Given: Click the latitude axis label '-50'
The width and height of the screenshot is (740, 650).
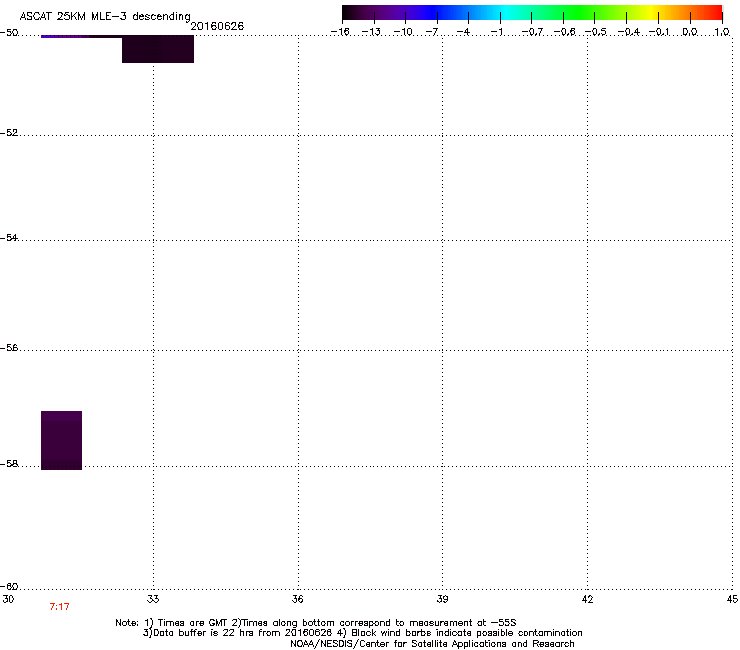Looking at the screenshot, I should tap(9, 33).
